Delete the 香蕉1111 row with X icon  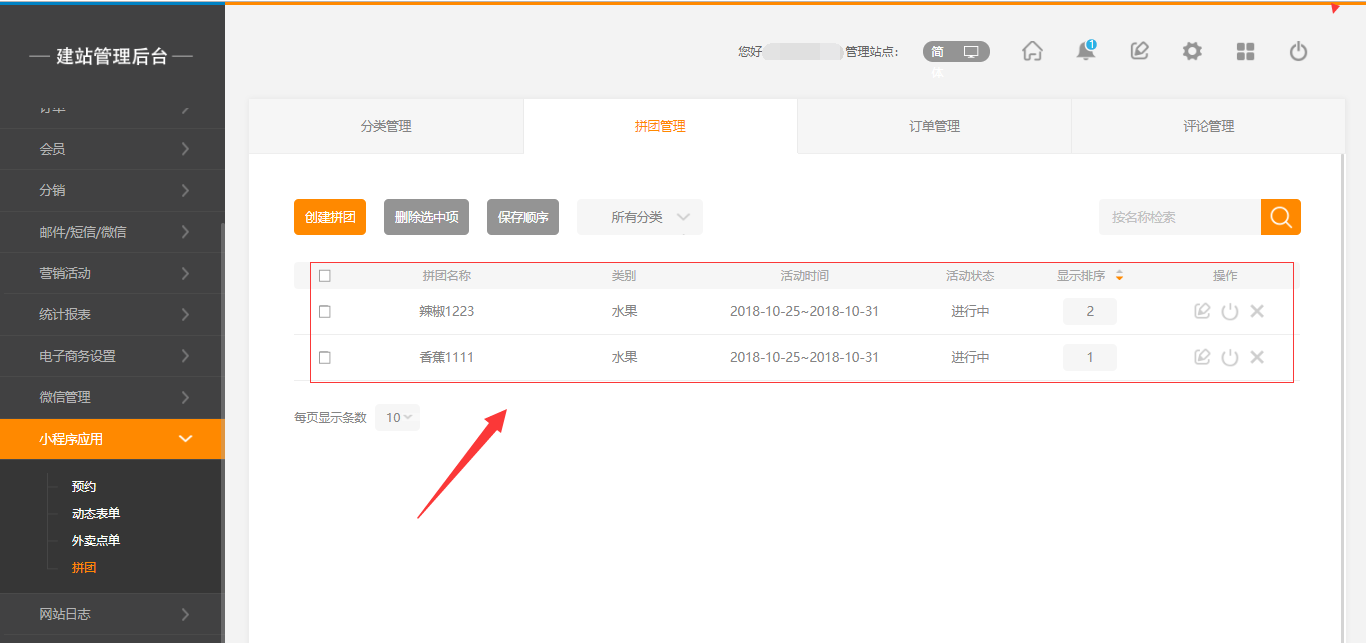[1257, 357]
